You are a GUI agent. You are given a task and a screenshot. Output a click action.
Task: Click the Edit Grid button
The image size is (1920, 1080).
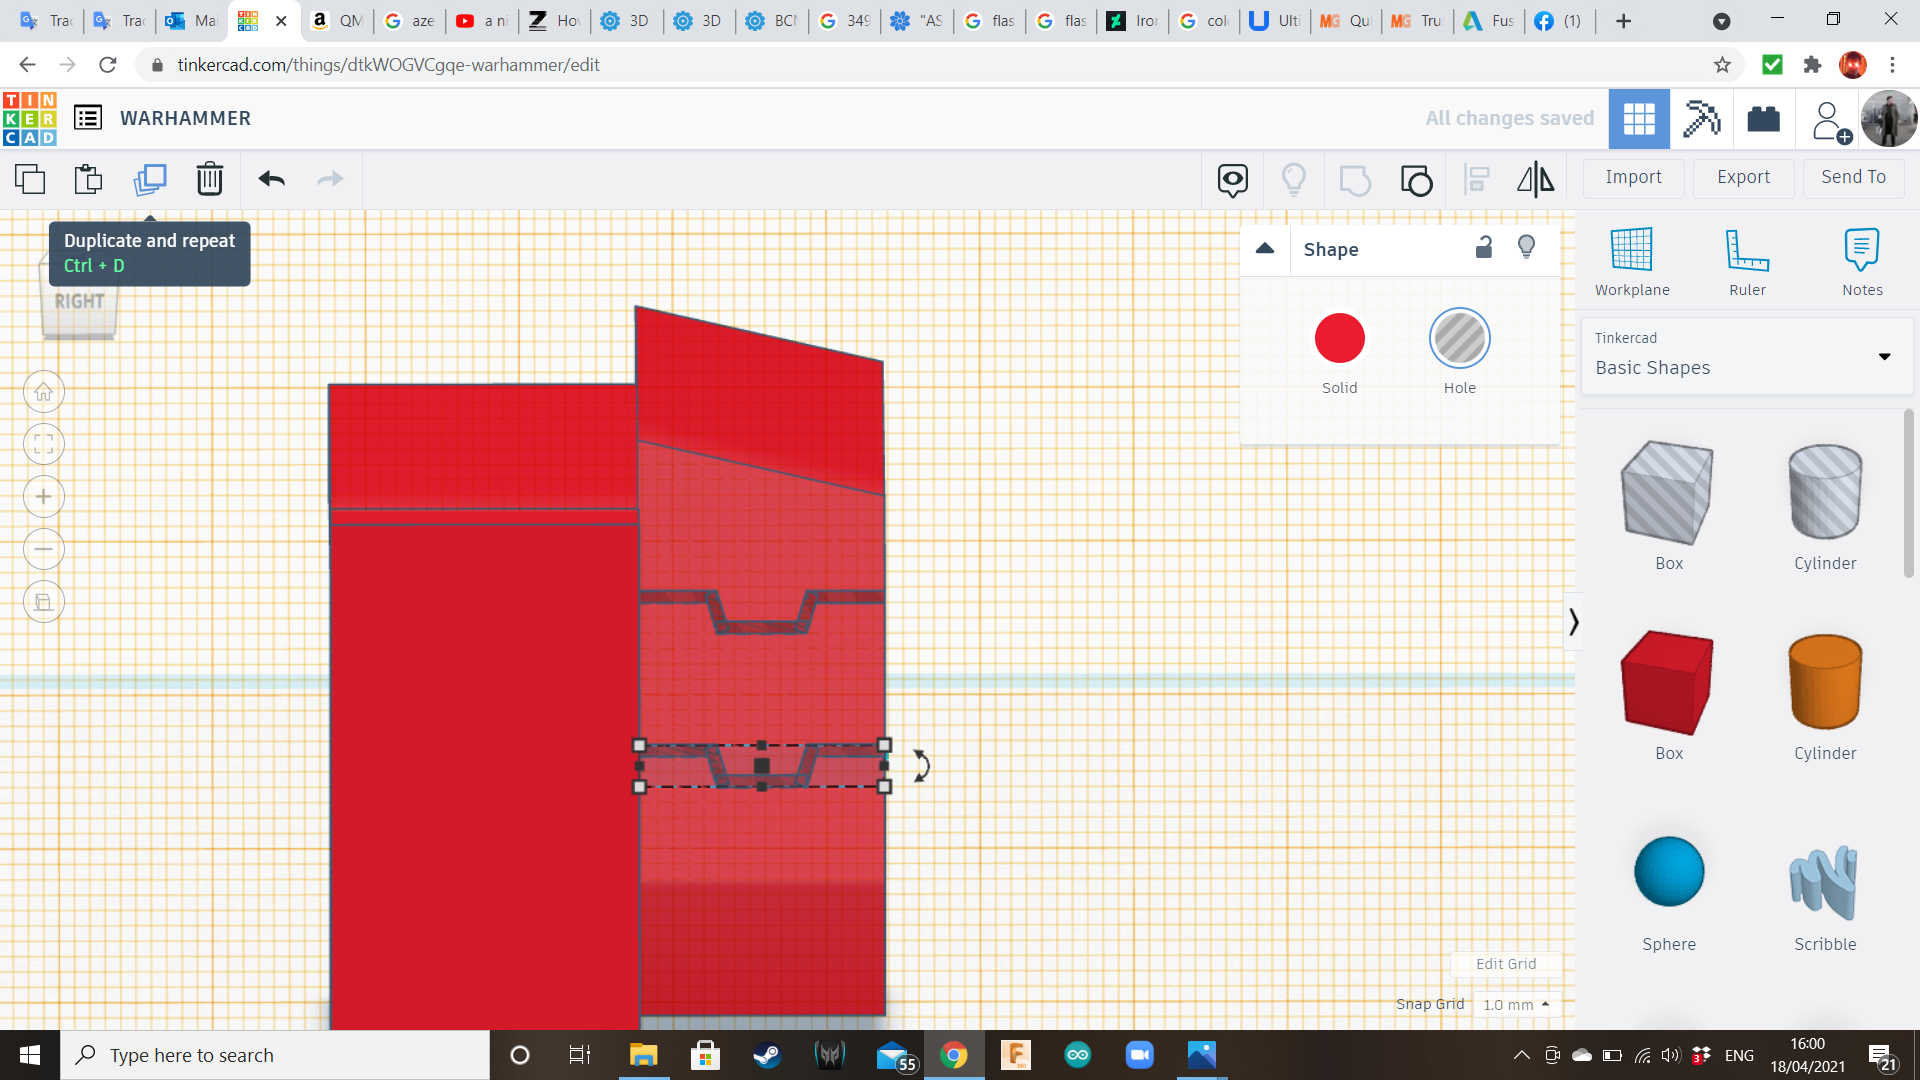tap(1505, 964)
